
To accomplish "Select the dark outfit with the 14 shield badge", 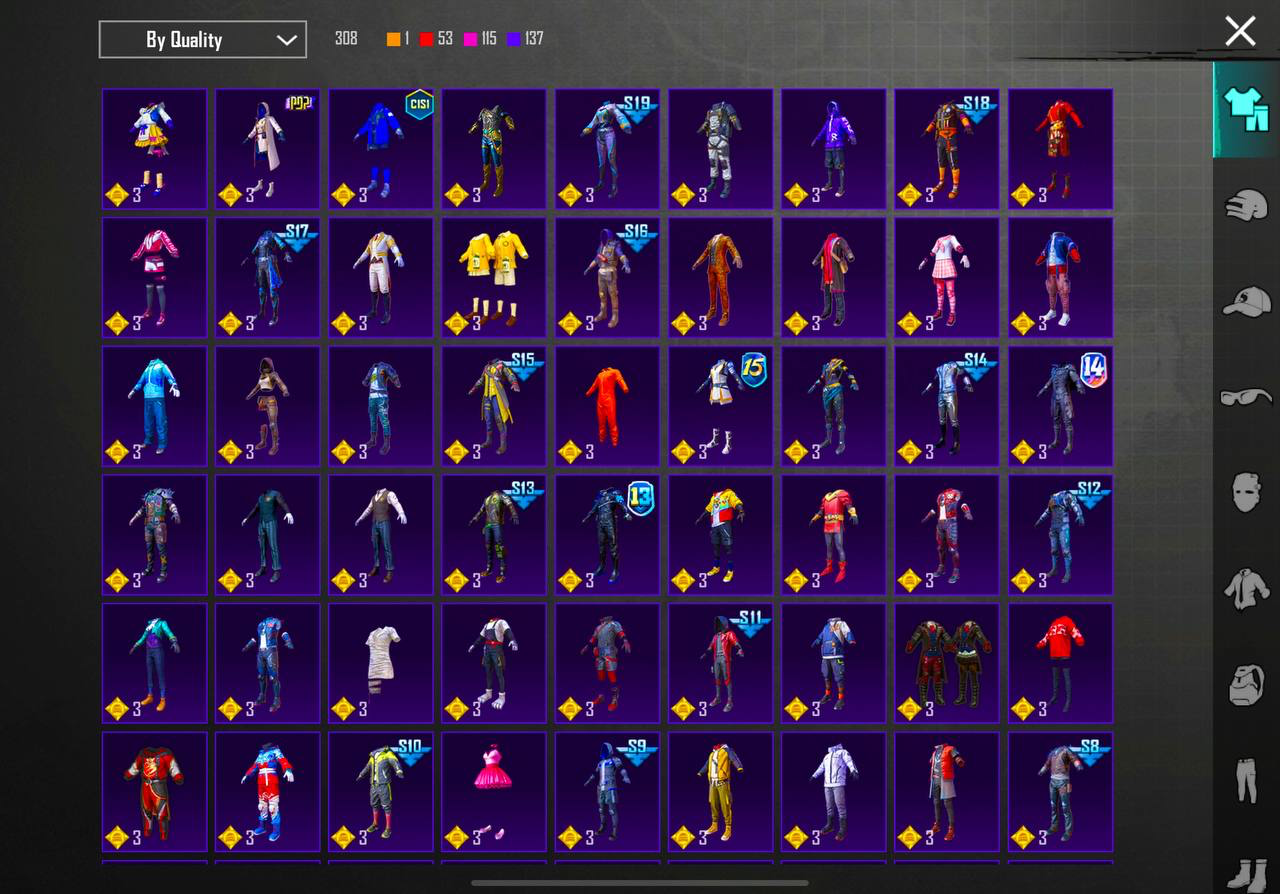I will (x=1060, y=406).
